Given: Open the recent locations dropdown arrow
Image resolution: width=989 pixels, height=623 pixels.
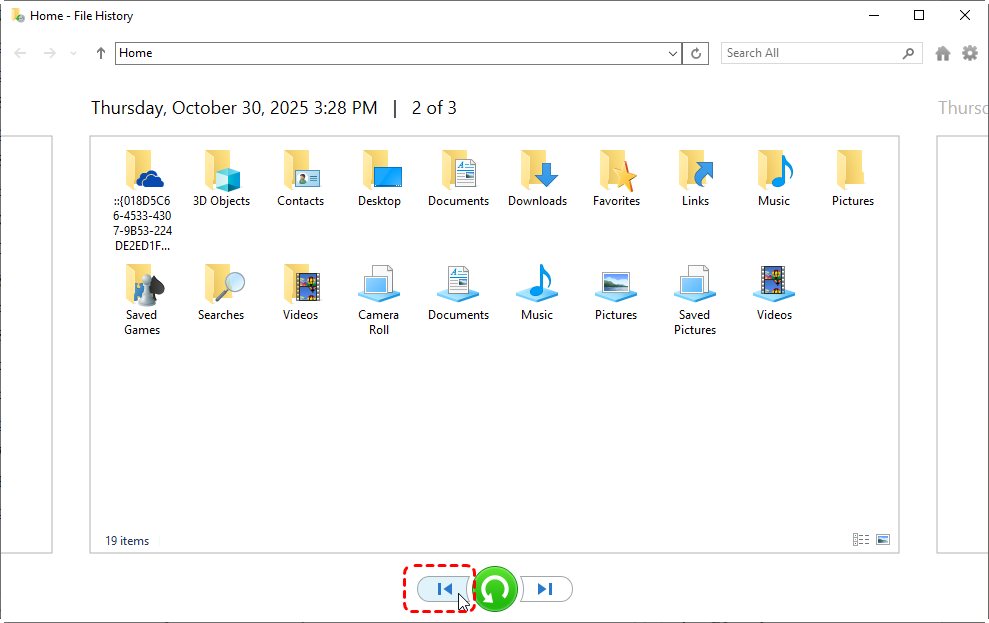Looking at the screenshot, I should [74, 53].
